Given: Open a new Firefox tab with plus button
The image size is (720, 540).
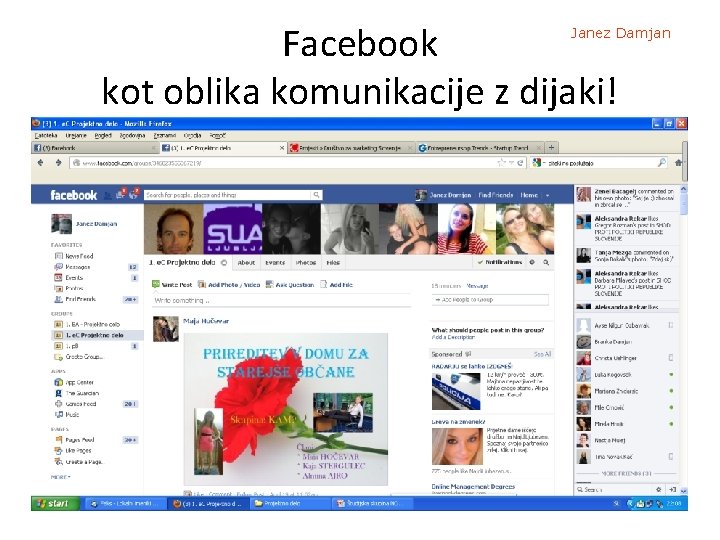Looking at the screenshot, I should pyautogui.click(x=551, y=147).
